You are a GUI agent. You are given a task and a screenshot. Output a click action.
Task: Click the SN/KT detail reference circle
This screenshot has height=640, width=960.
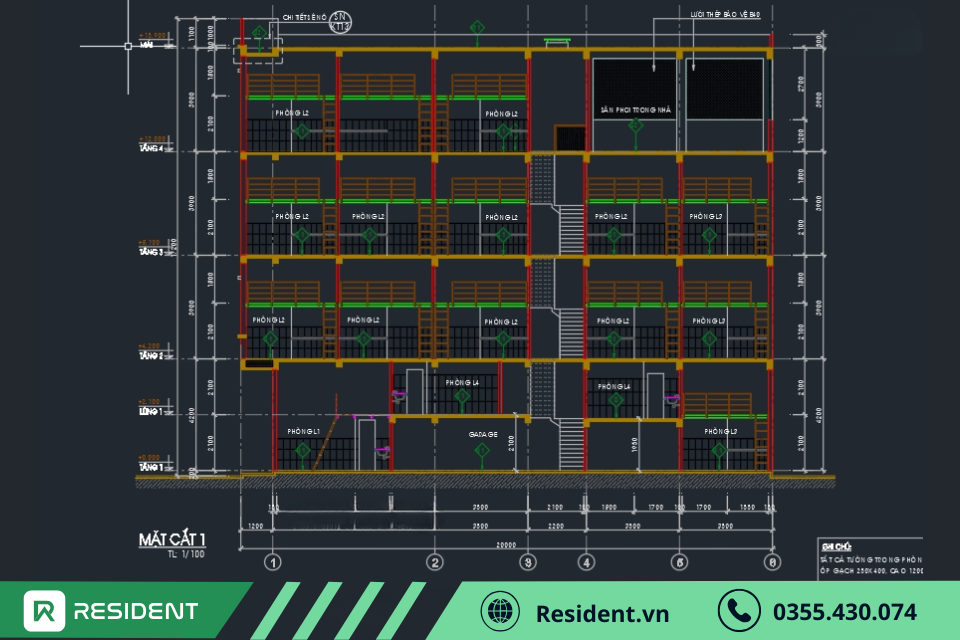(341, 20)
